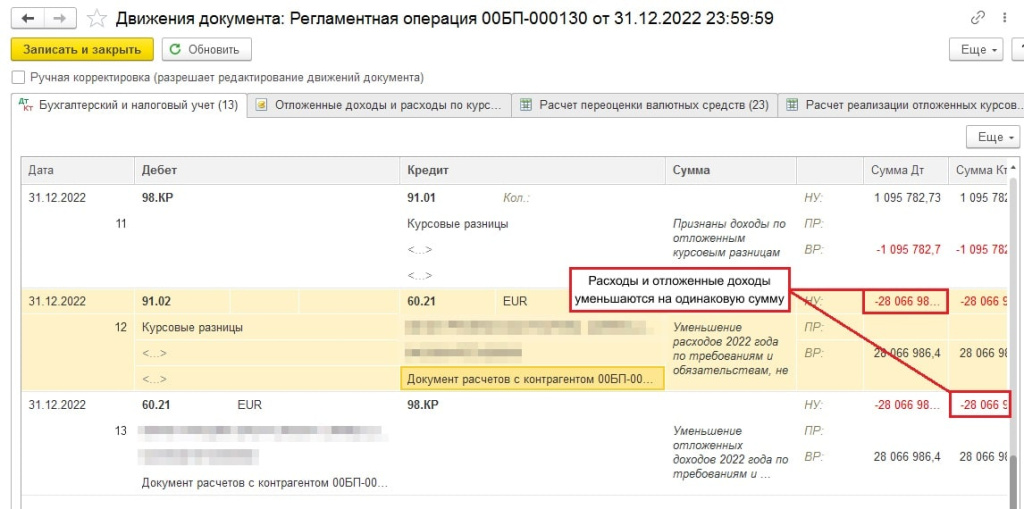Enable the Ручная корректировка checkbox
Screen dimensions: 1024x509
coord(18,78)
